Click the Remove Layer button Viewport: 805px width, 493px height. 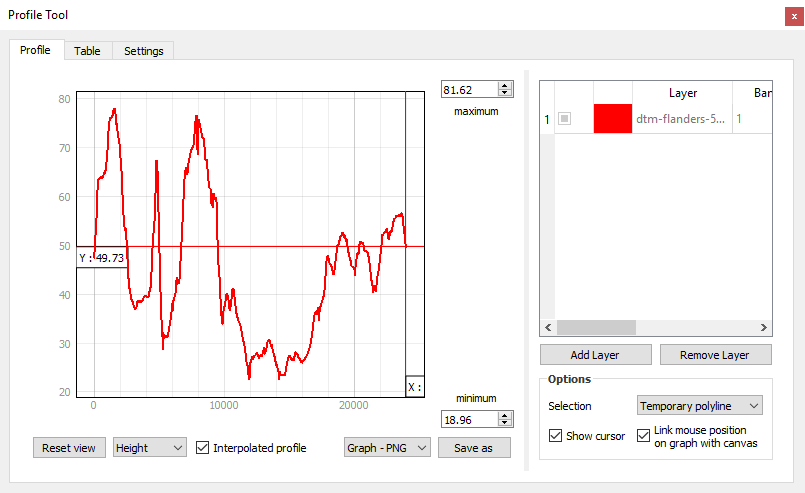714,355
